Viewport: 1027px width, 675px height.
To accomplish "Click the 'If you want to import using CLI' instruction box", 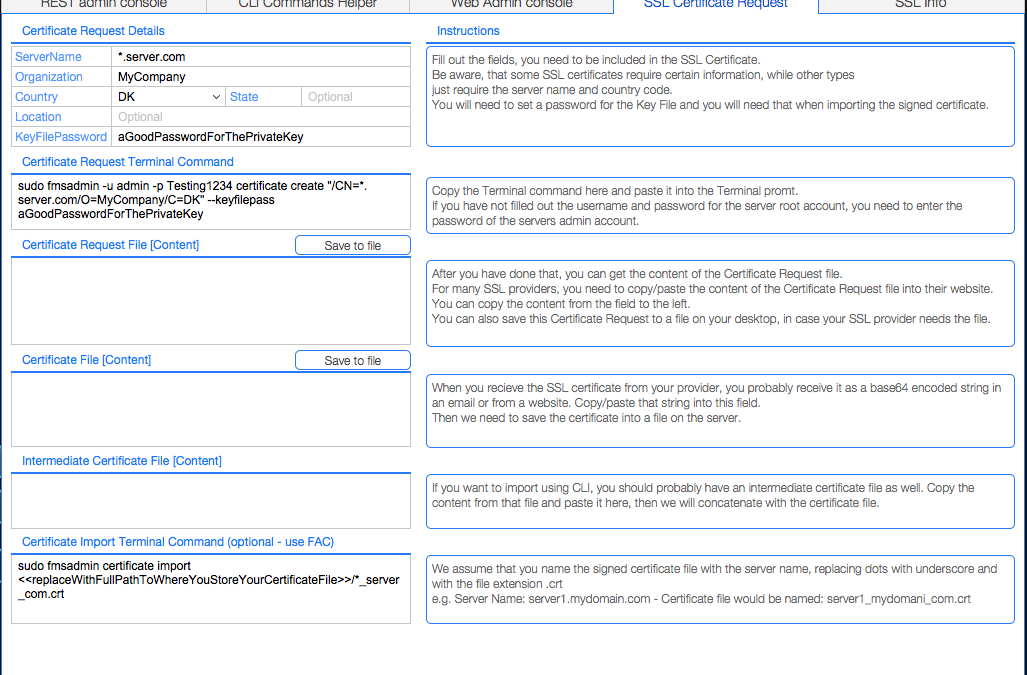I will pyautogui.click(x=720, y=502).
